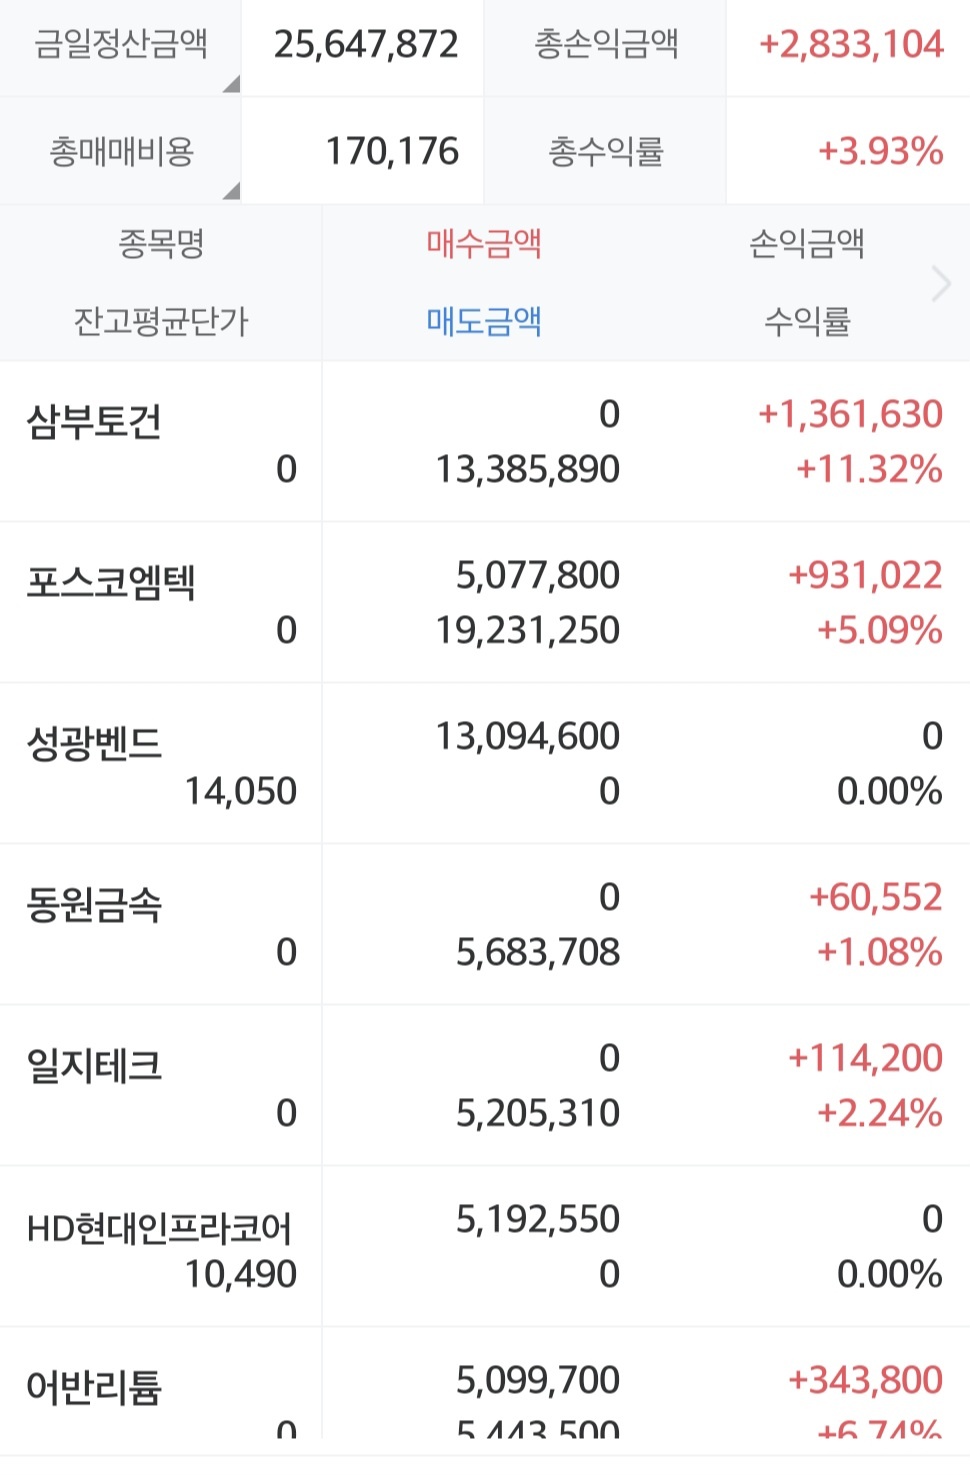
Task: Tap the 일지테크 stock name
Action: (94, 1066)
